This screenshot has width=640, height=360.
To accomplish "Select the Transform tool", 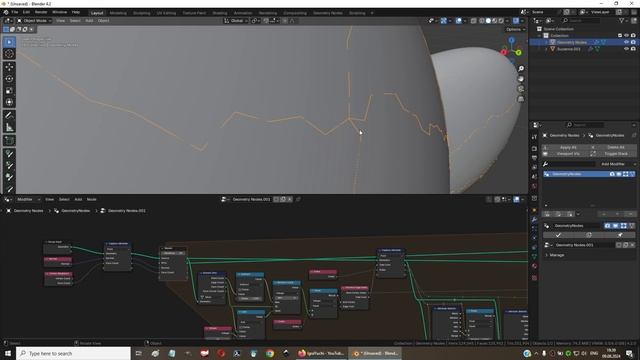I will pos(9,102).
